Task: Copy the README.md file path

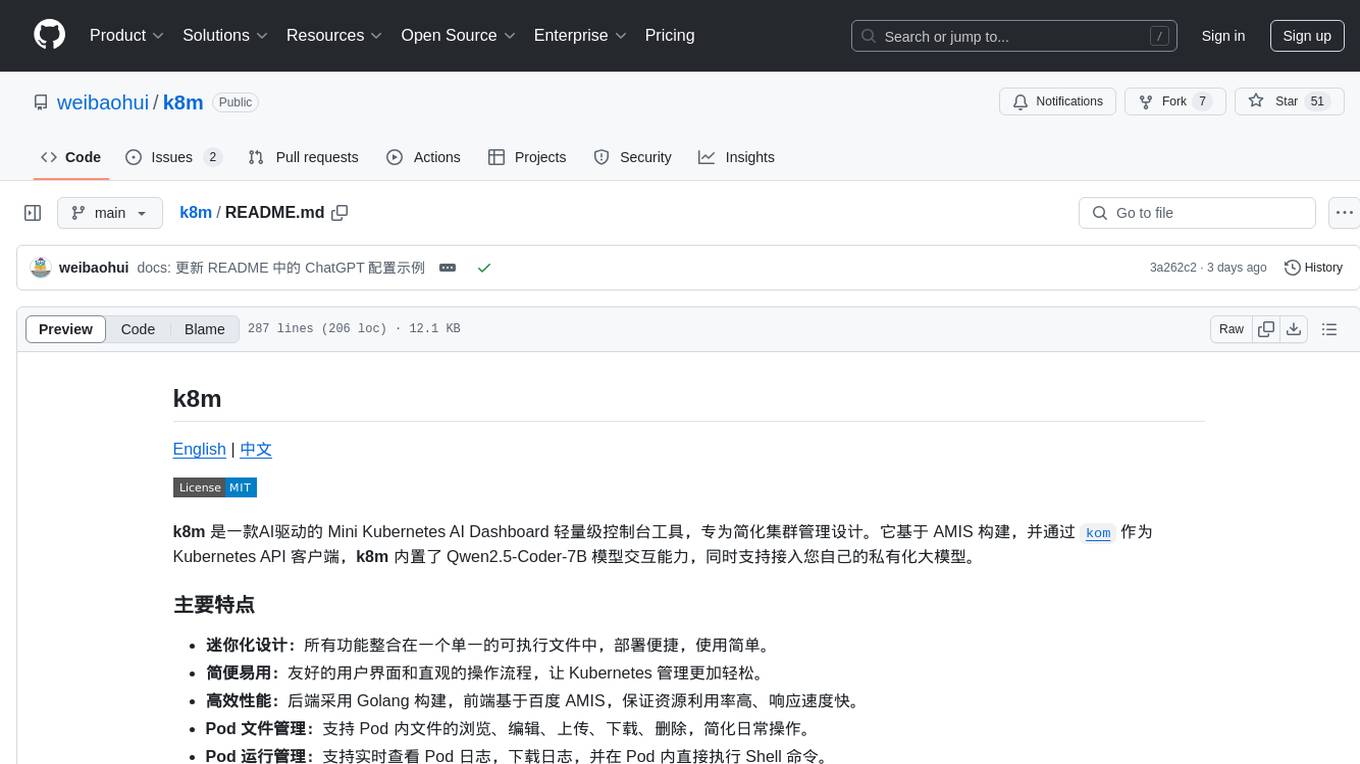Action: point(340,212)
